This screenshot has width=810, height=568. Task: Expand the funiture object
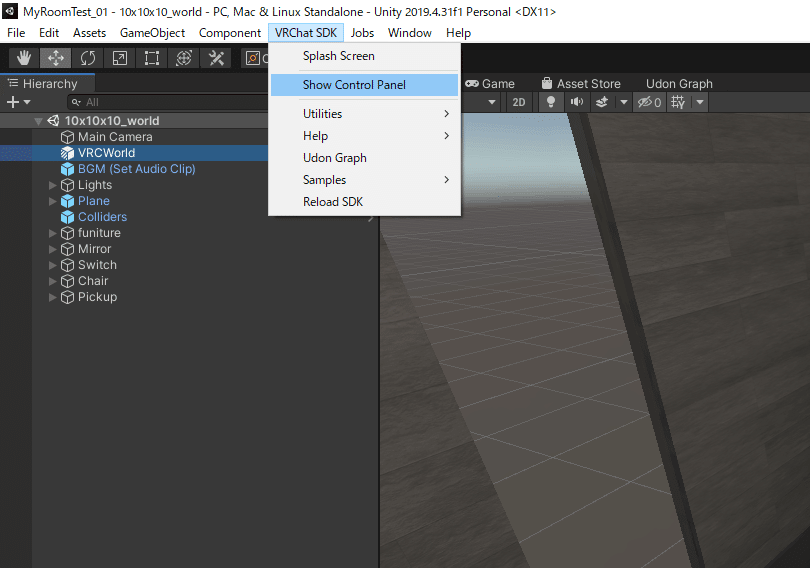click(52, 233)
